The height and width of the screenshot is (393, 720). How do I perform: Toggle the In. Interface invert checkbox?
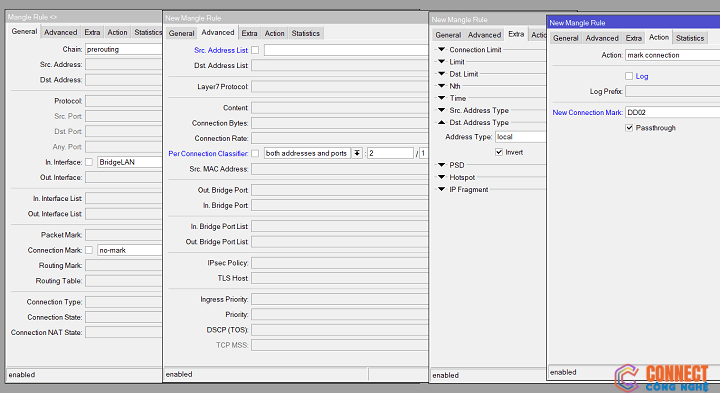click(x=89, y=162)
